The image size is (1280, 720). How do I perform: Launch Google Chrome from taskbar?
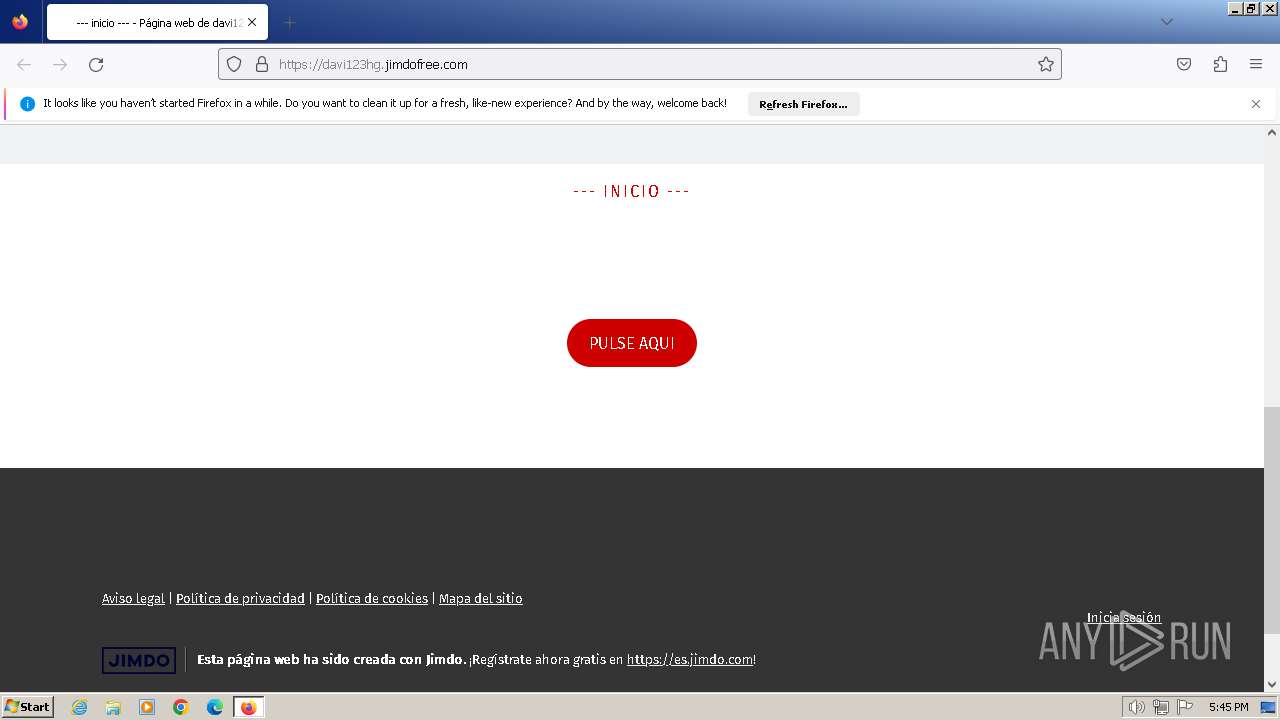181,707
